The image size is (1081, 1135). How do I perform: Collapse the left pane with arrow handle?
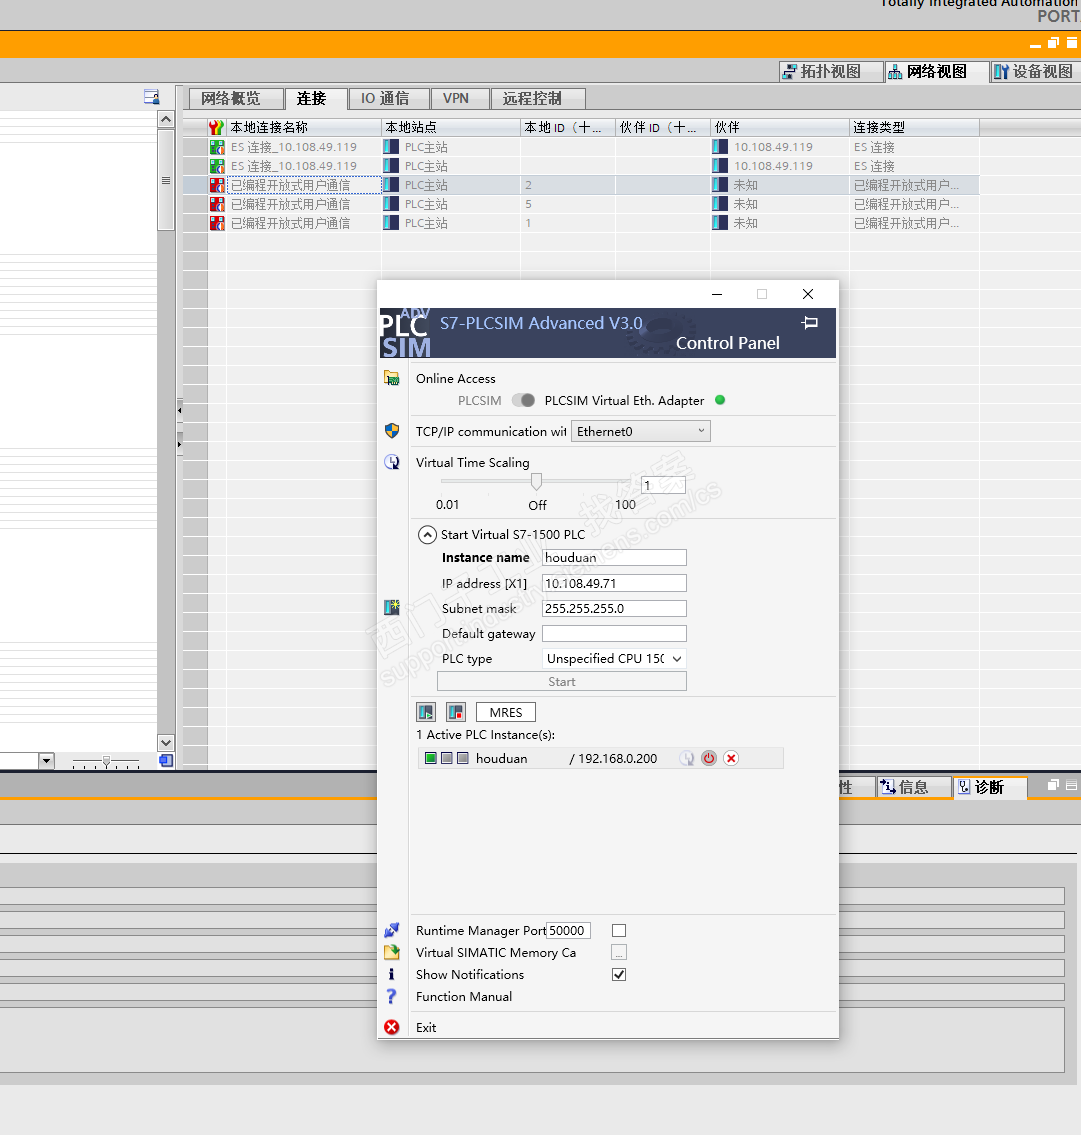point(180,410)
